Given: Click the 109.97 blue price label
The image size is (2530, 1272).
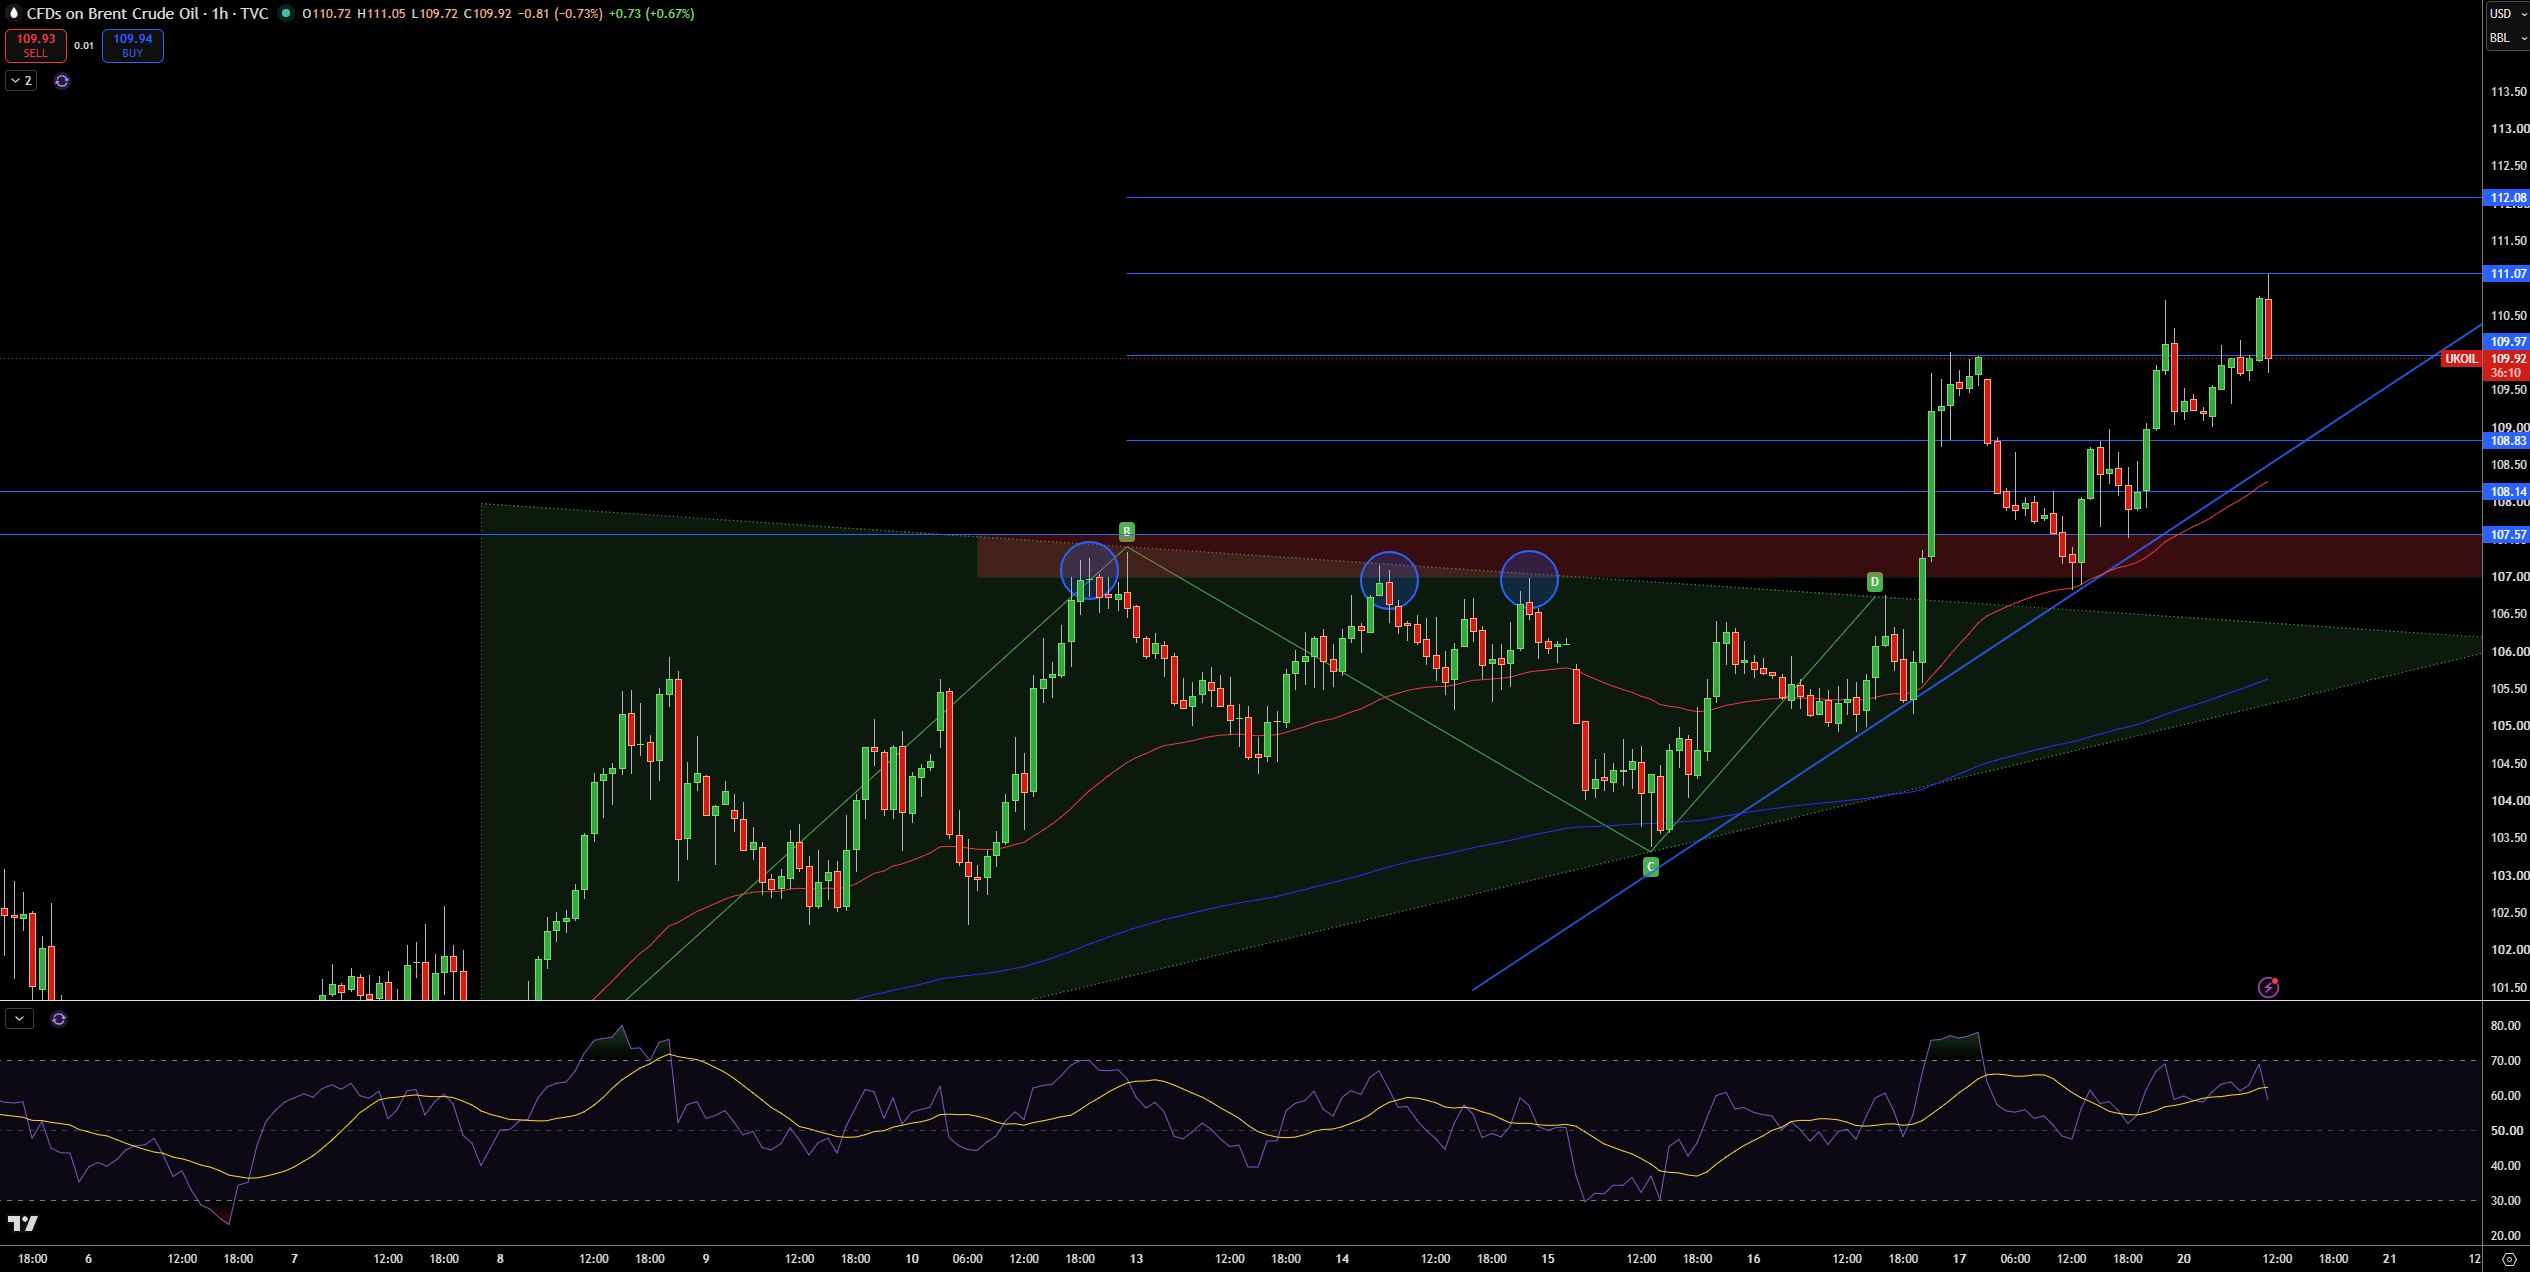Looking at the screenshot, I should (2506, 342).
